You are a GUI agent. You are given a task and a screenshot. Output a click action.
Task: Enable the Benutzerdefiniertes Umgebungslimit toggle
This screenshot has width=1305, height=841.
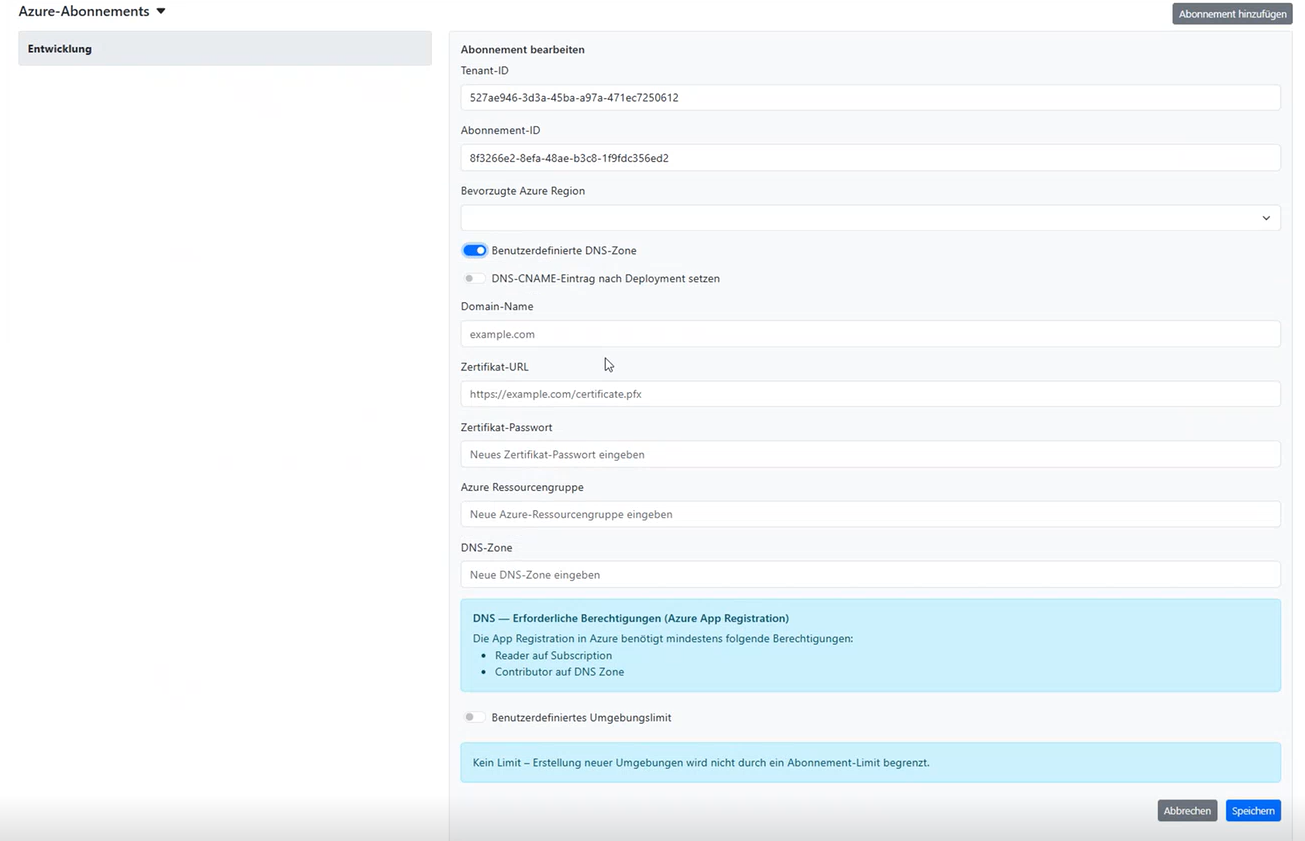tap(474, 717)
